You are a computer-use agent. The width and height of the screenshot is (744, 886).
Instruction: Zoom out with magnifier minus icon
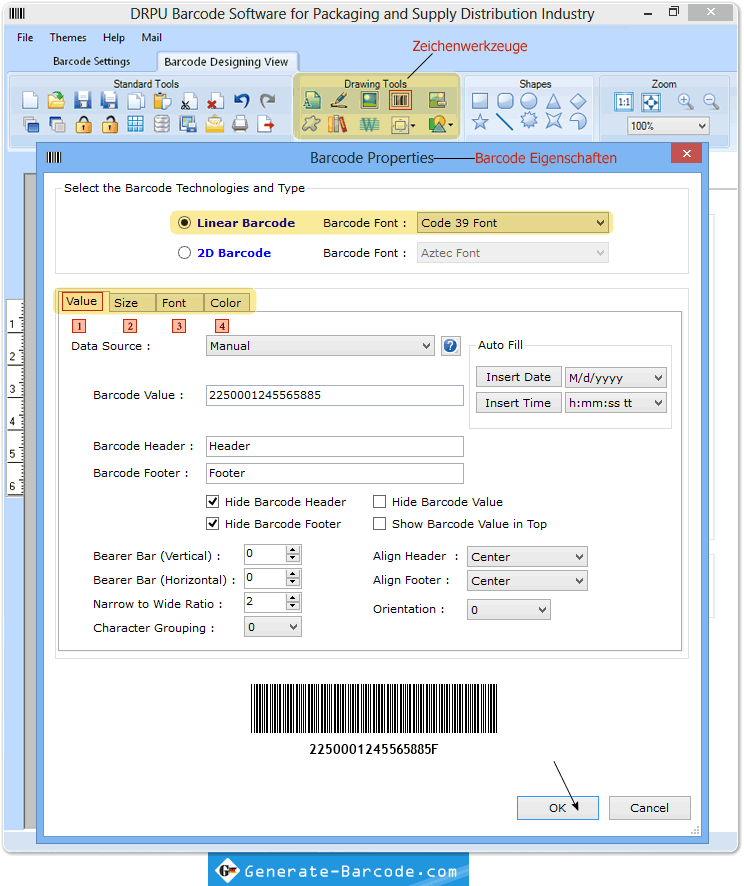coord(711,102)
